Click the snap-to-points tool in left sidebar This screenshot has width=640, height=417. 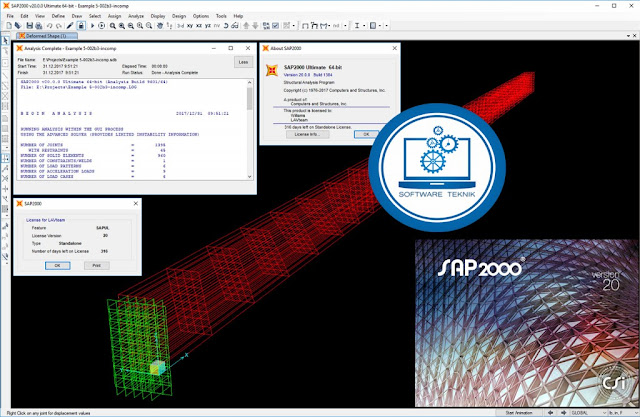point(5,158)
